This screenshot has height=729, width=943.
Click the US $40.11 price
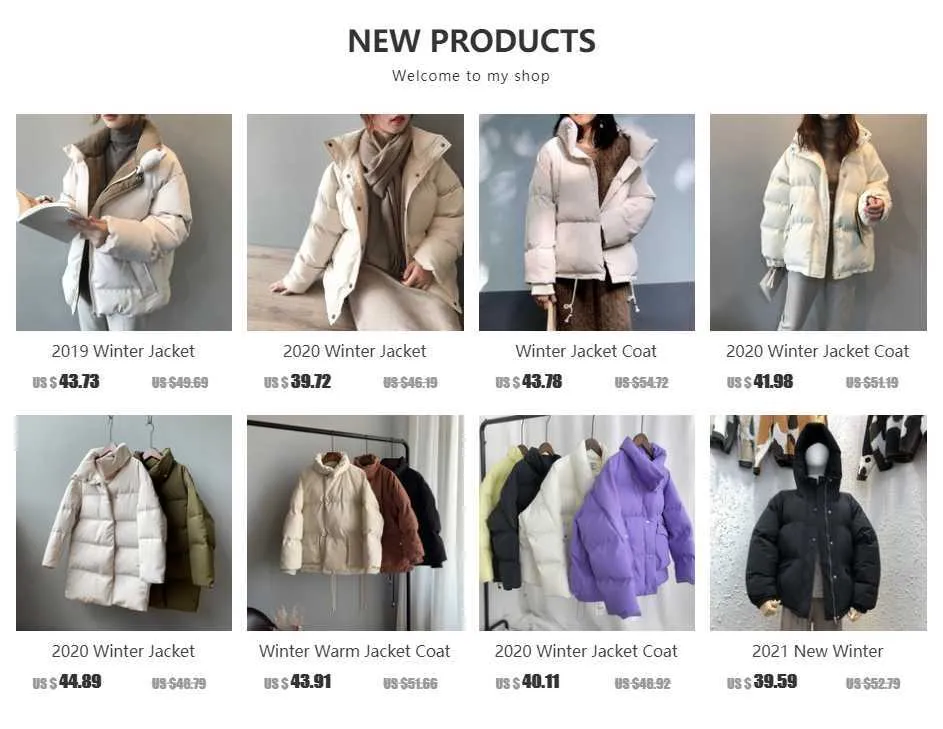[527, 682]
